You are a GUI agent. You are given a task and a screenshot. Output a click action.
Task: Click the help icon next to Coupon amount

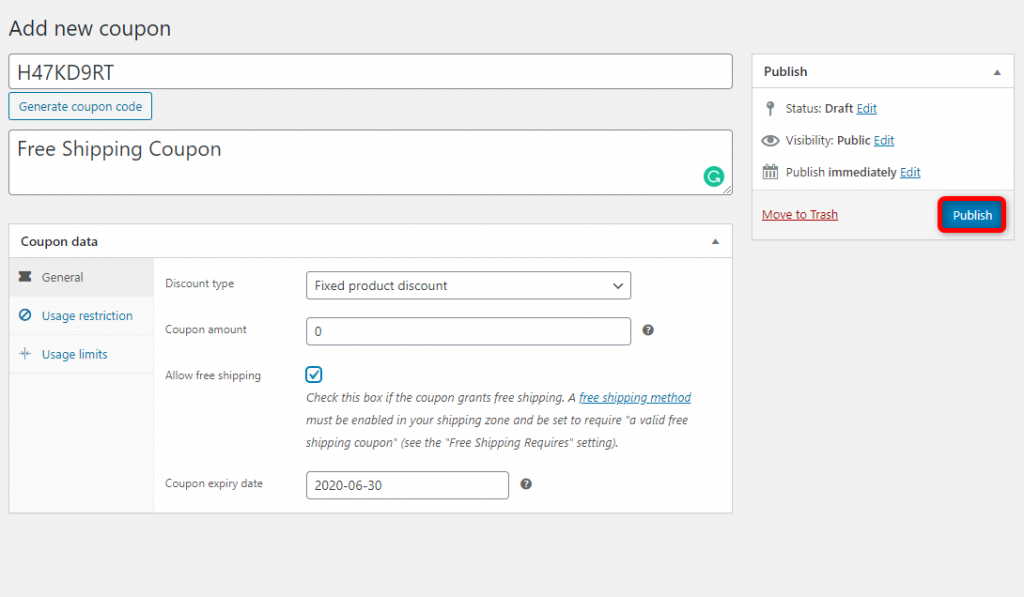point(647,330)
